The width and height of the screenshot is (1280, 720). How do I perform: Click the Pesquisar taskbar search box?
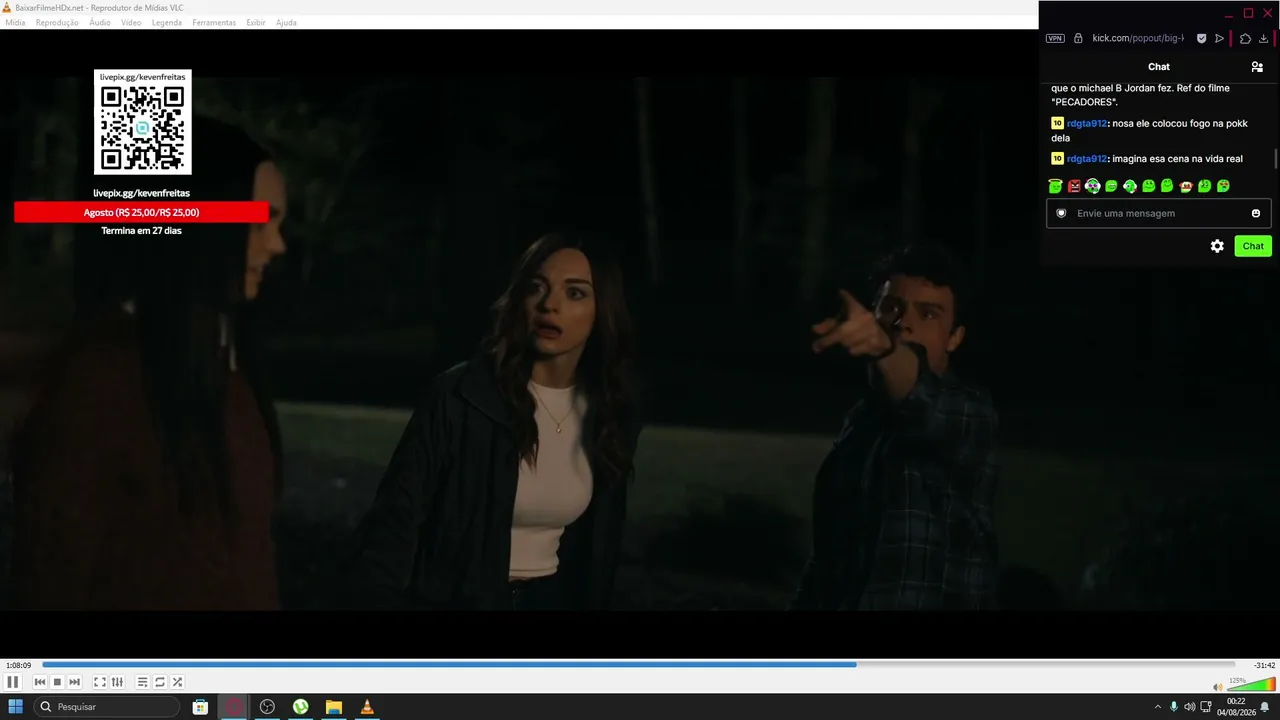(108, 707)
